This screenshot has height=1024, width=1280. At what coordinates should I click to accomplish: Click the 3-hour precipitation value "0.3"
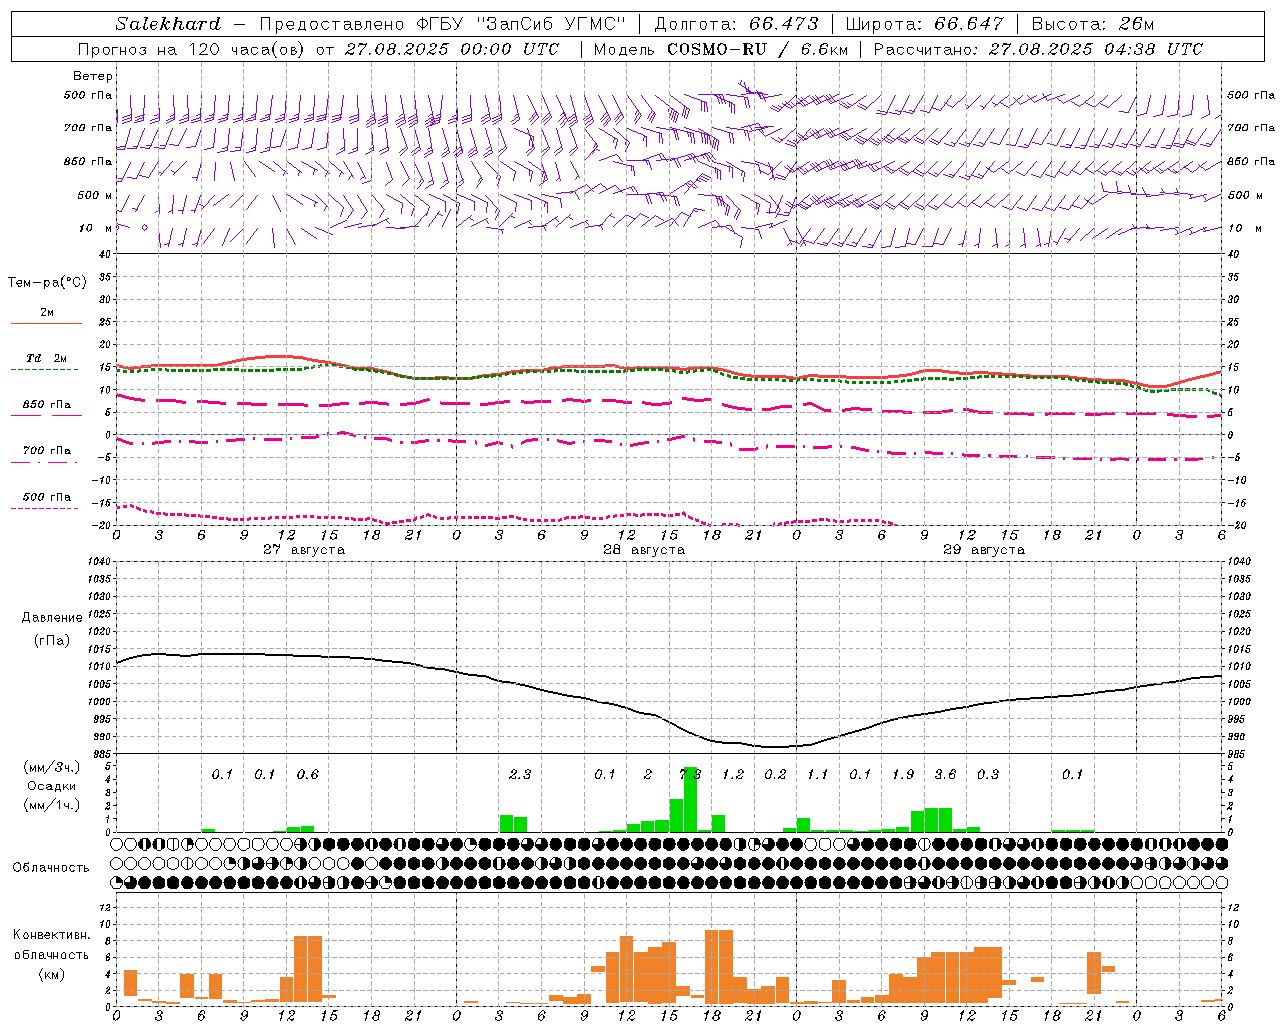[988, 775]
